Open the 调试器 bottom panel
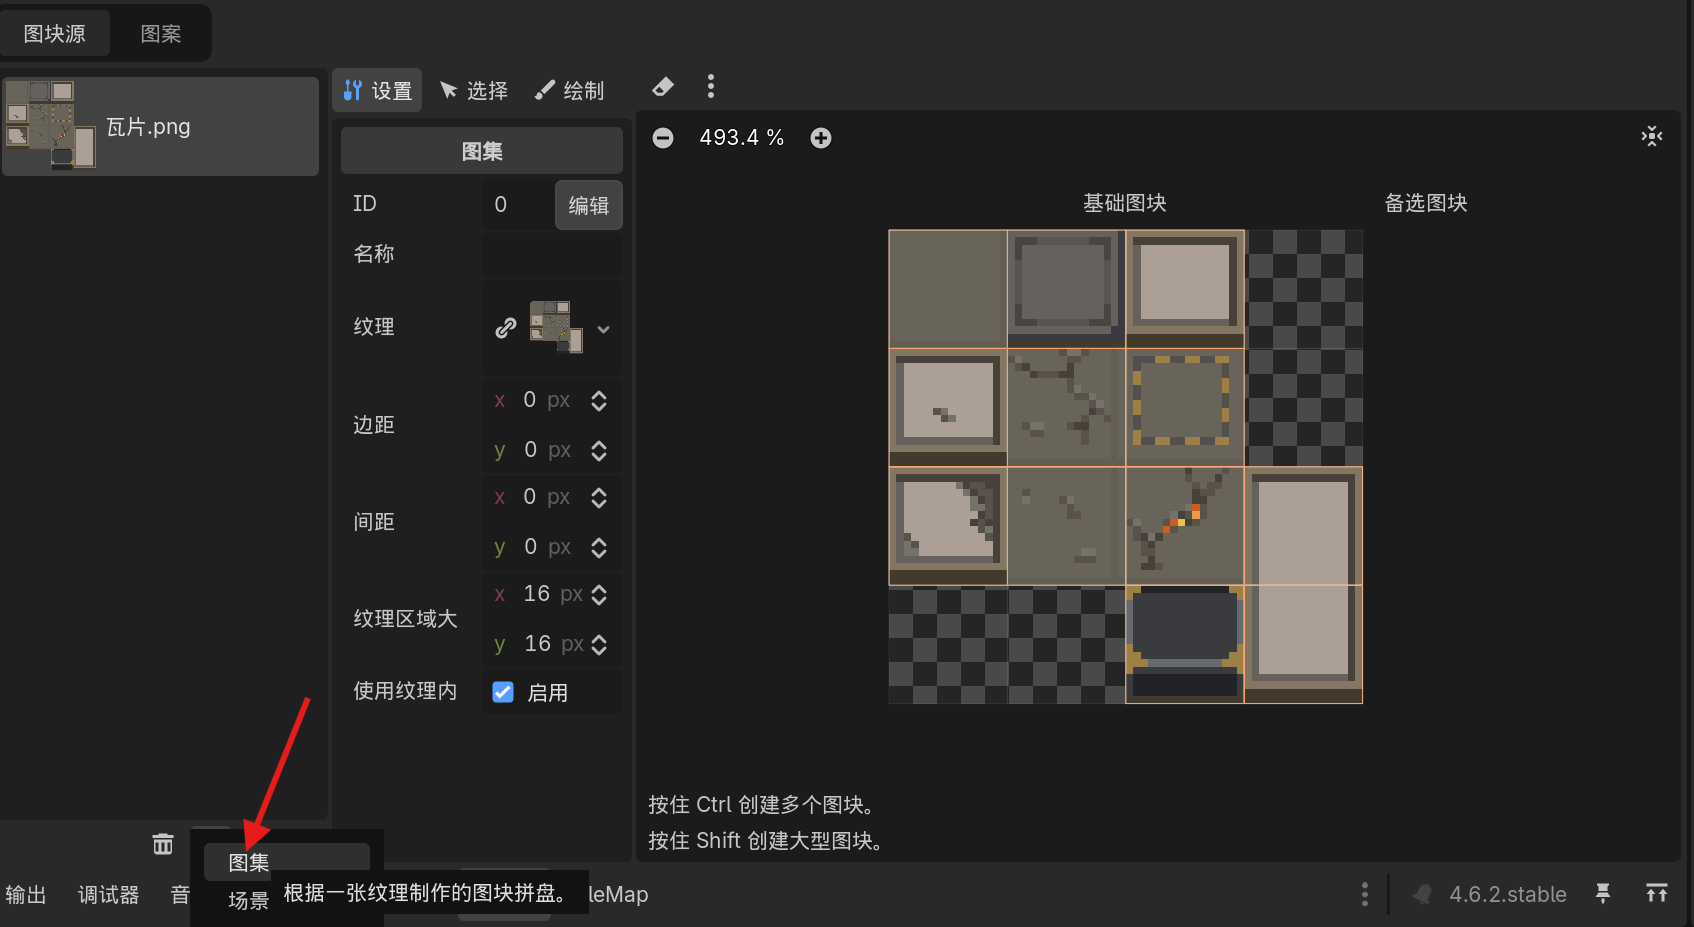 pos(109,894)
